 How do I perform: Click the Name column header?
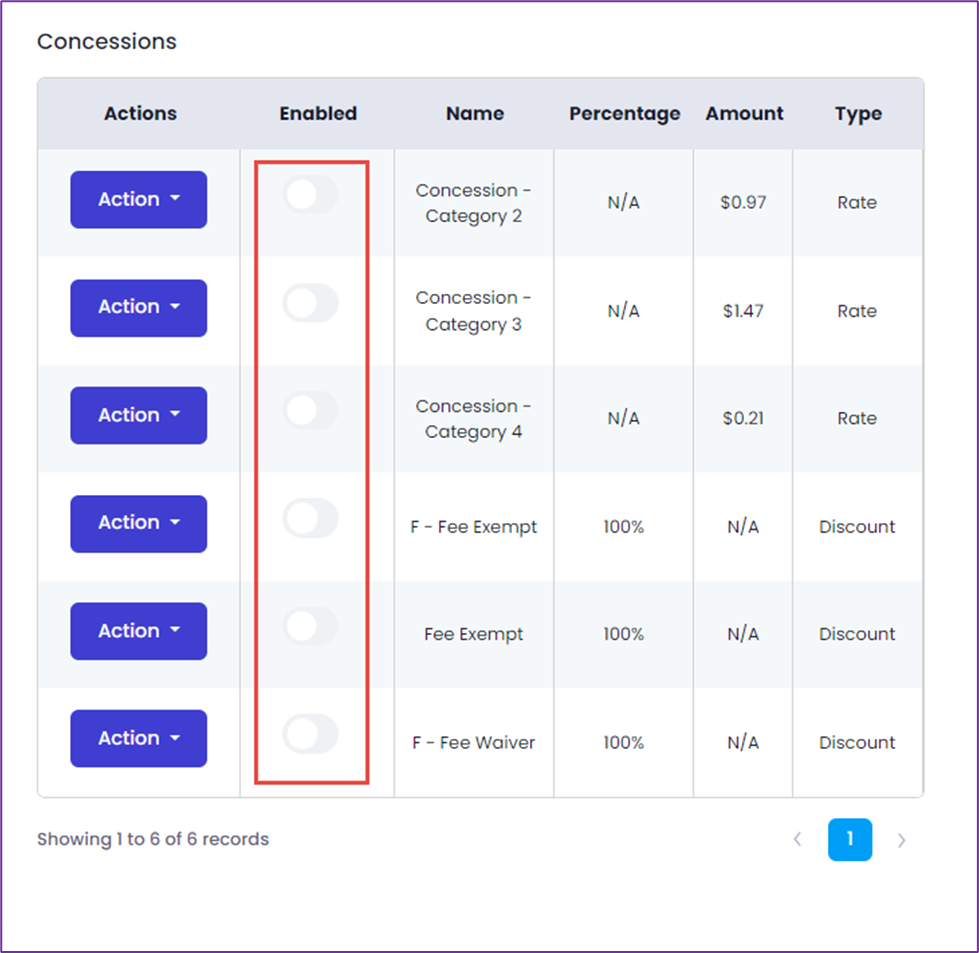pyautogui.click(x=475, y=114)
